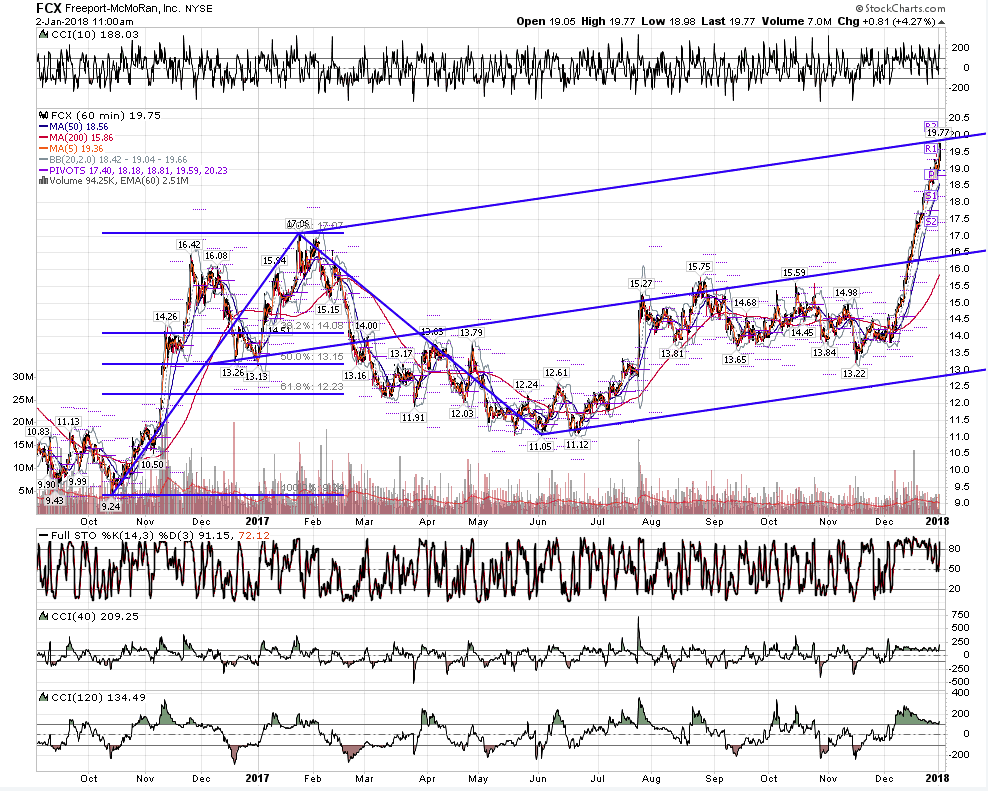Select the S1 pivot marker
Viewport: 988px width, 791px height.
point(931,197)
